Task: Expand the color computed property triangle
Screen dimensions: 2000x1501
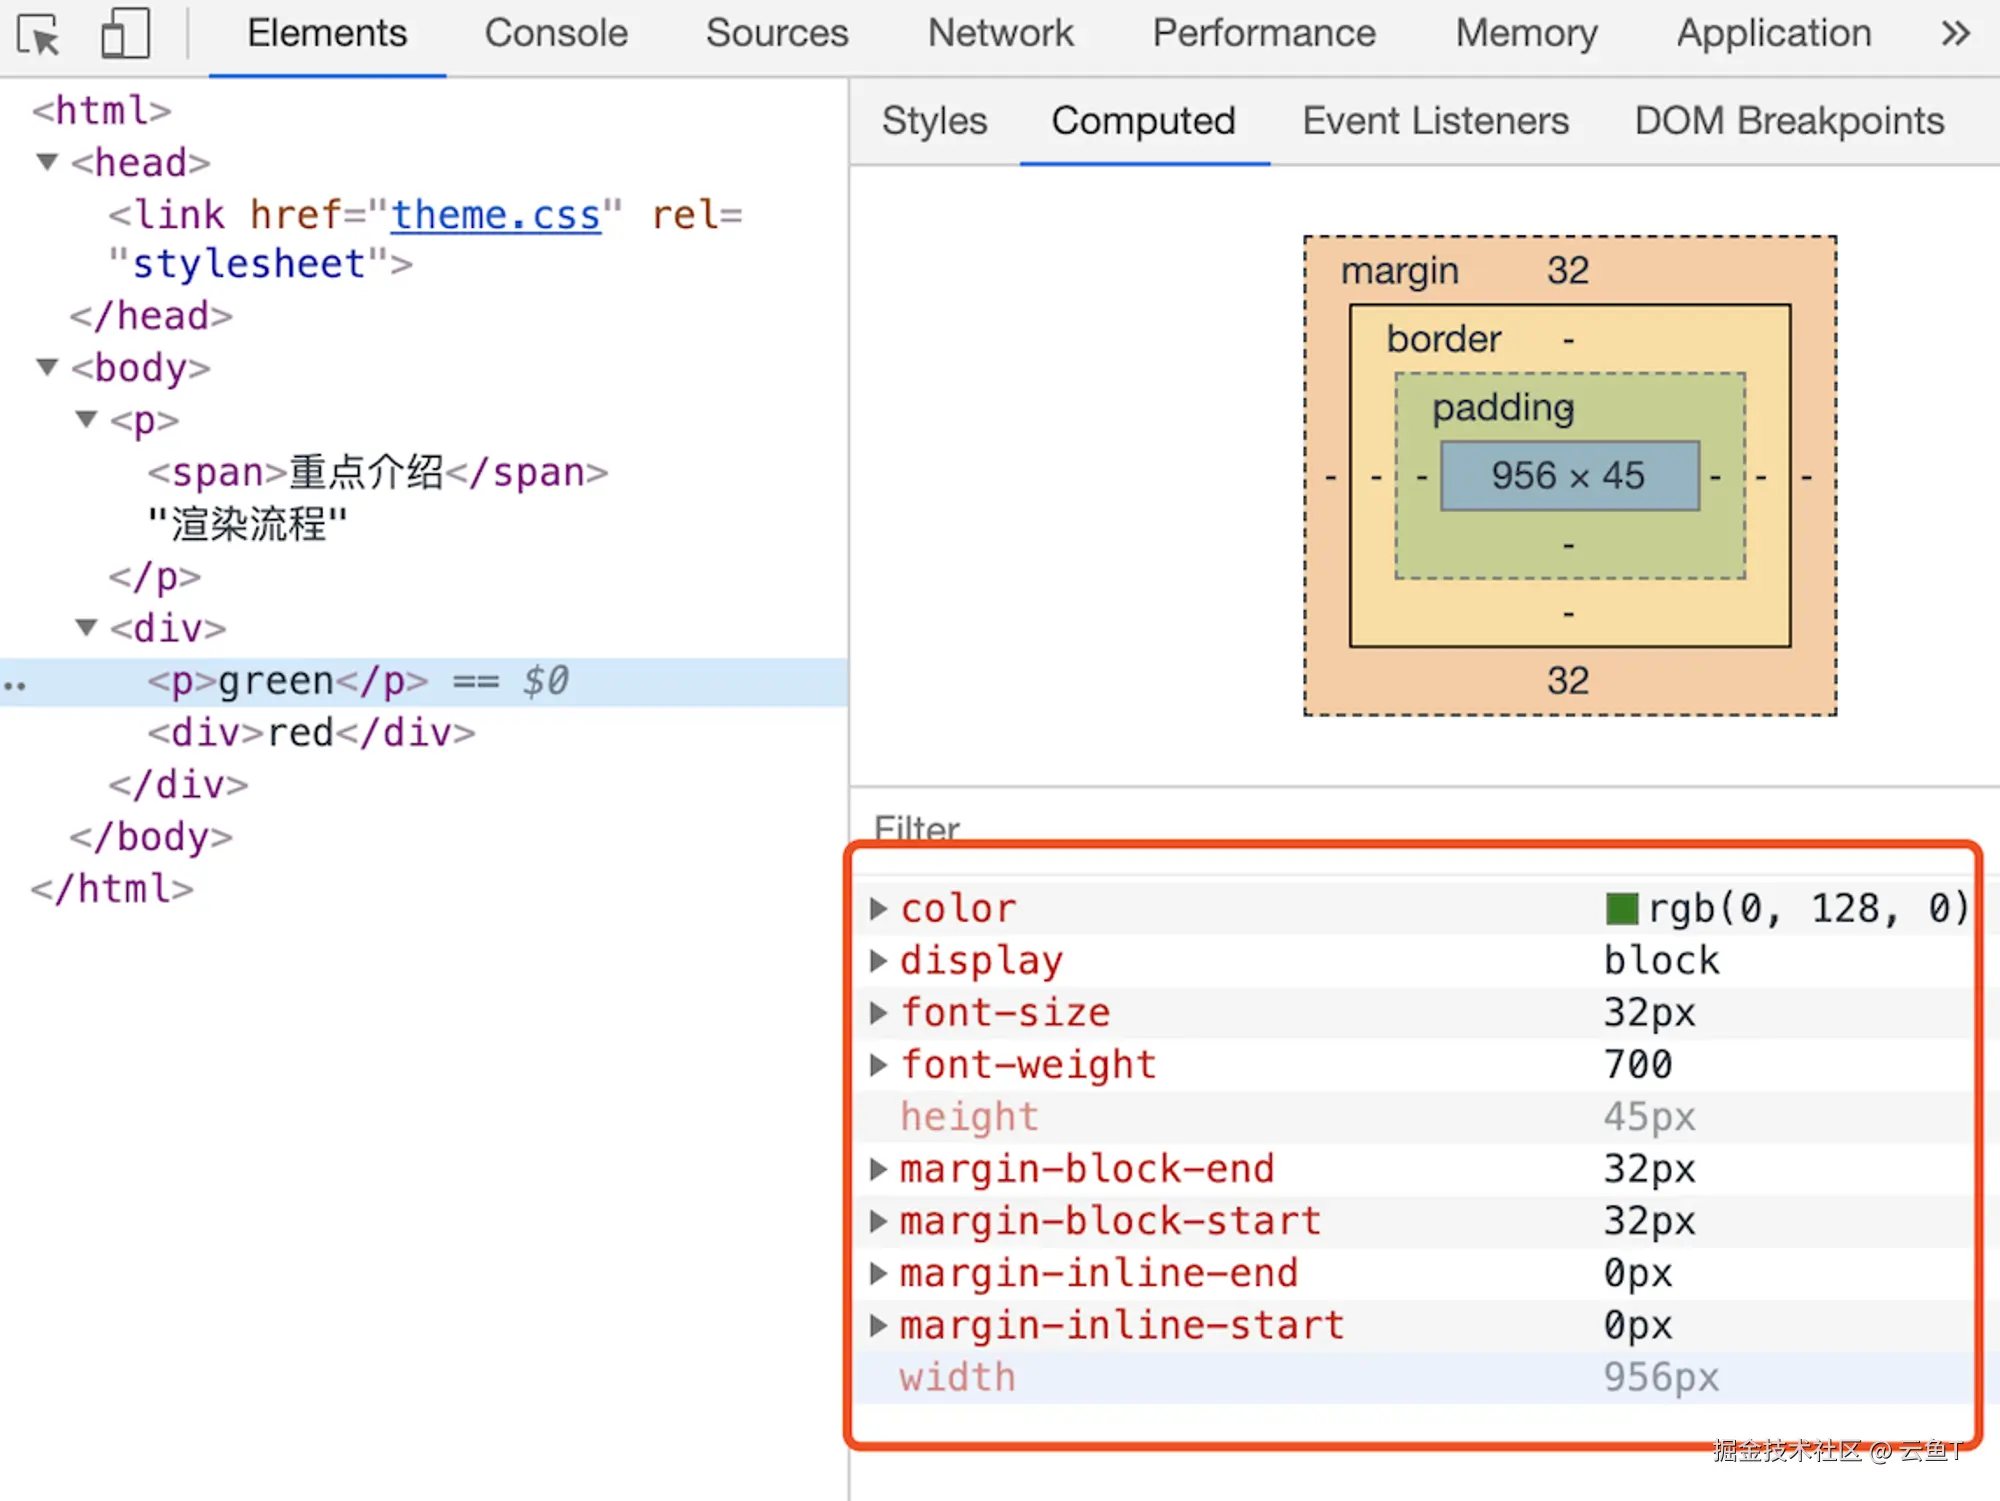Action: click(x=878, y=908)
